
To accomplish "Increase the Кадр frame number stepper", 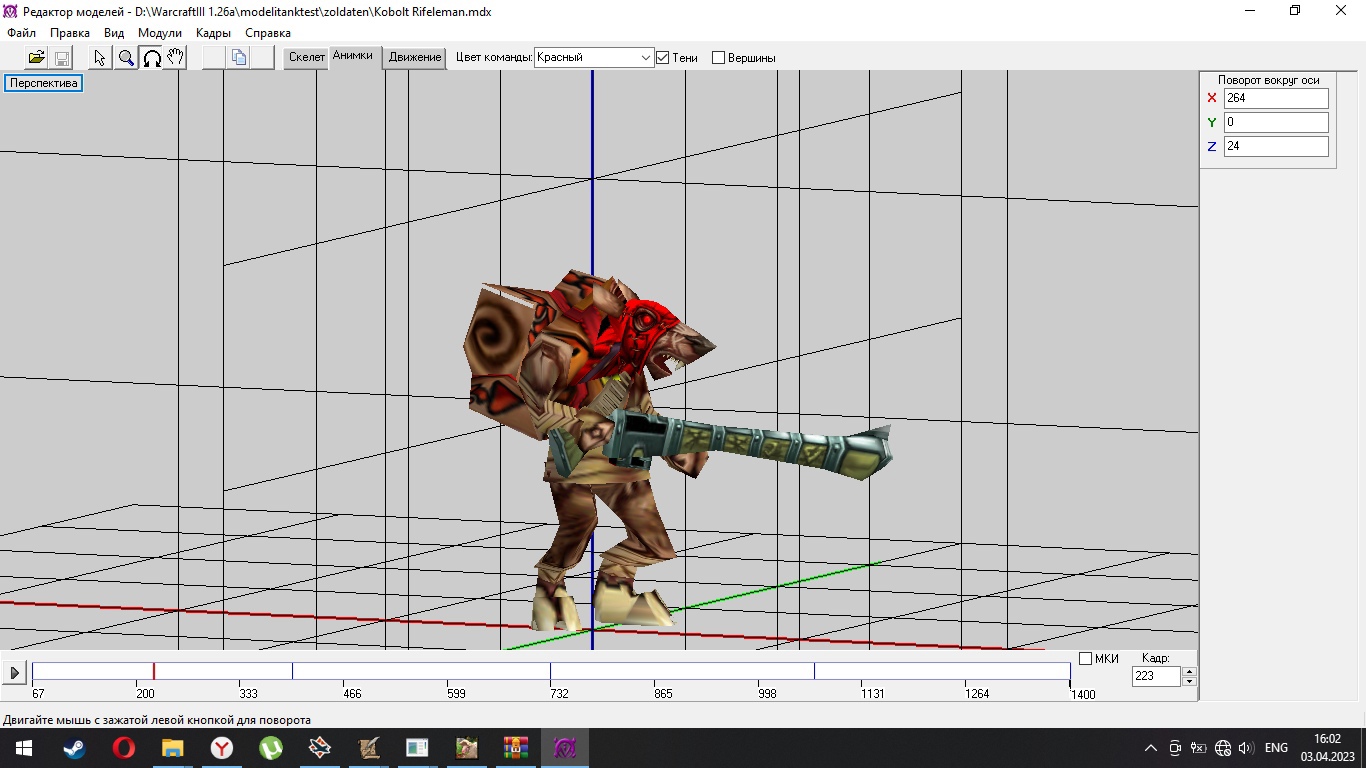I will click(x=1189, y=672).
